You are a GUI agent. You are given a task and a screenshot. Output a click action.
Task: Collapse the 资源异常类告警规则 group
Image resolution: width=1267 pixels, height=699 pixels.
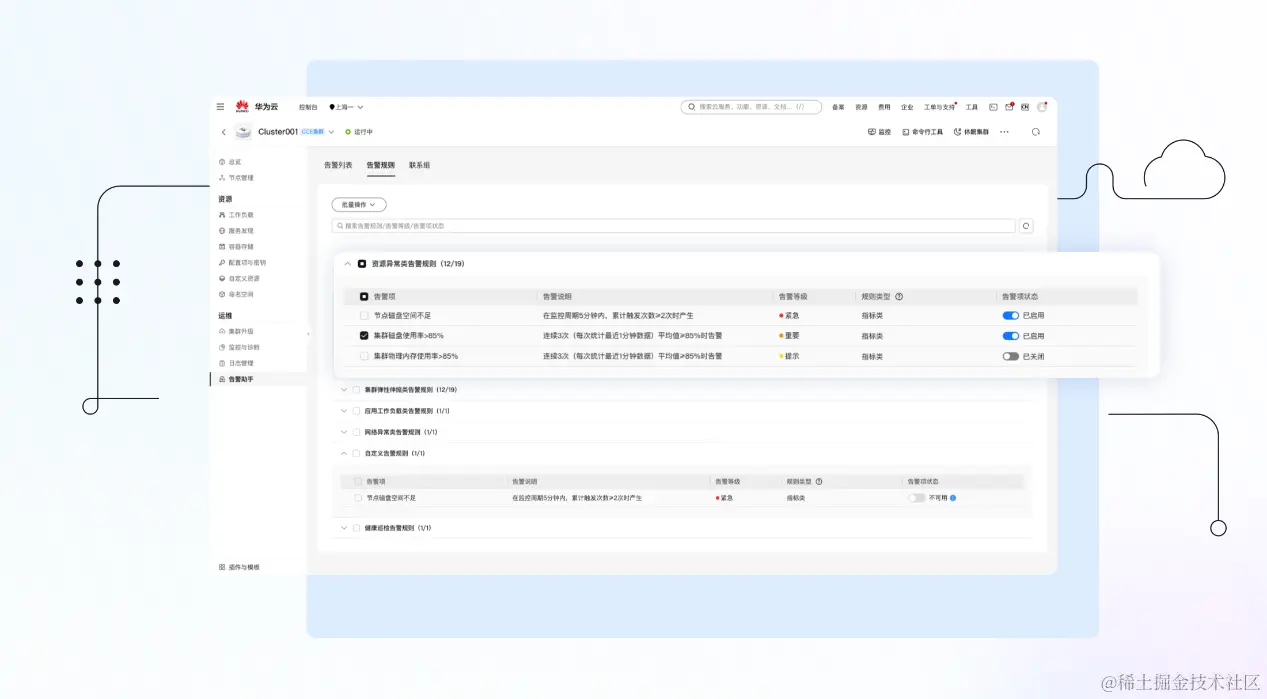pos(348,264)
